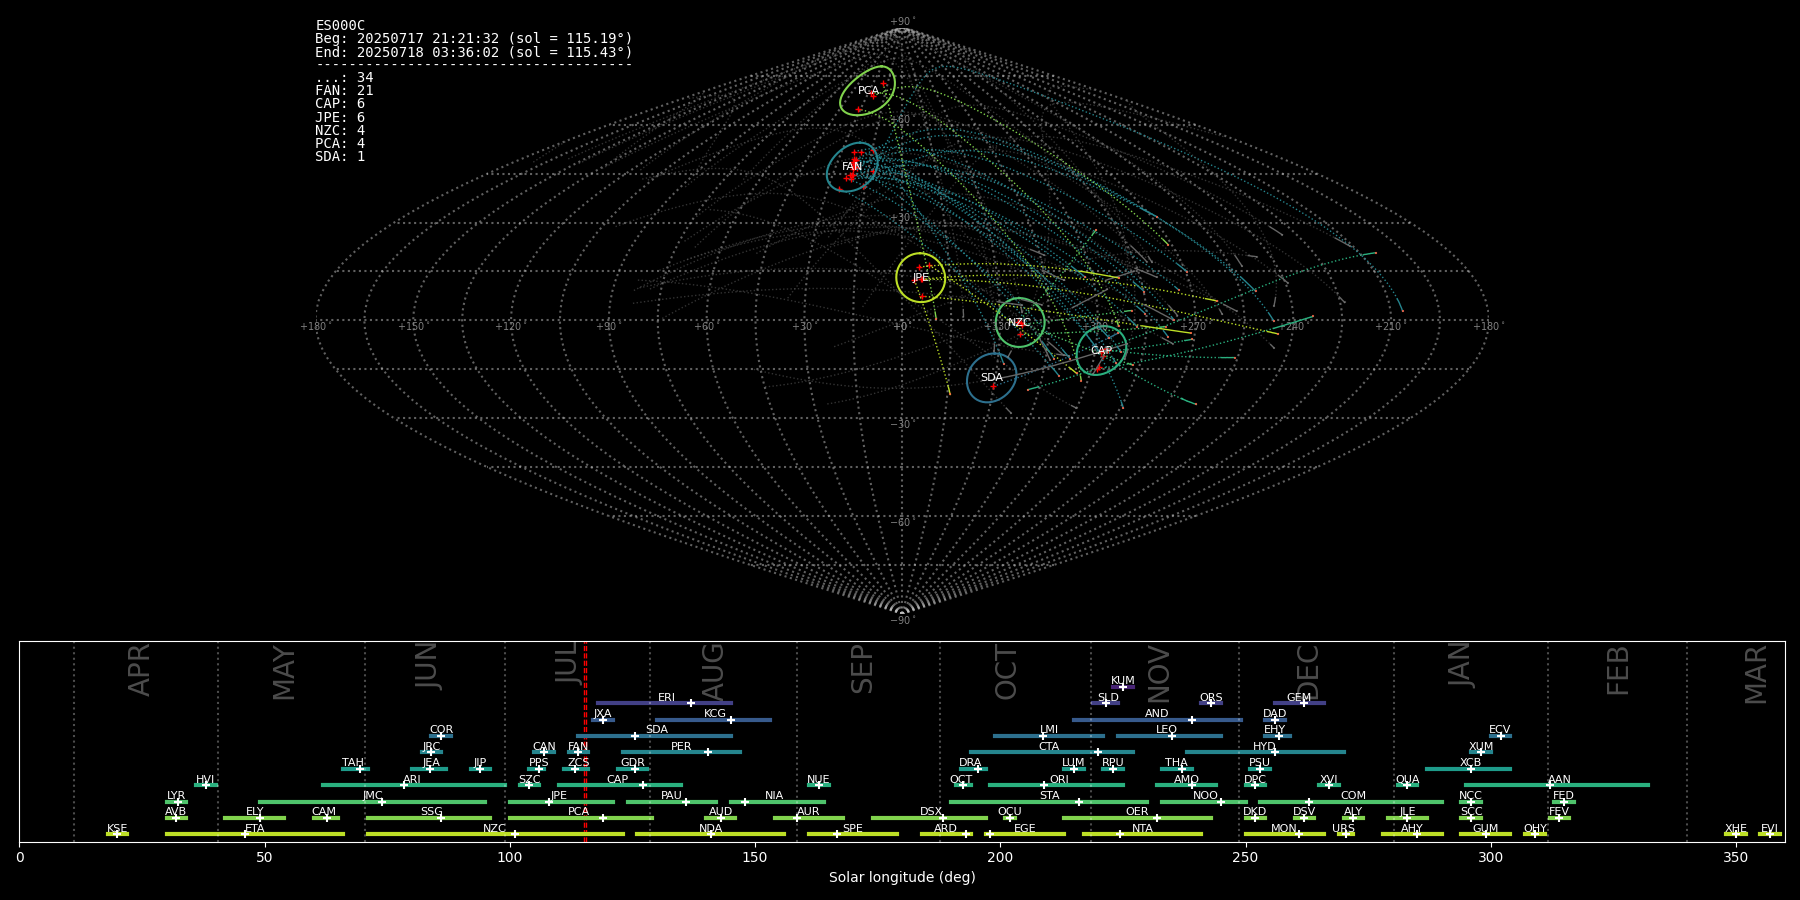Click the KCG shower bar in timeline
The width and height of the screenshot is (1800, 900).
coord(713,720)
